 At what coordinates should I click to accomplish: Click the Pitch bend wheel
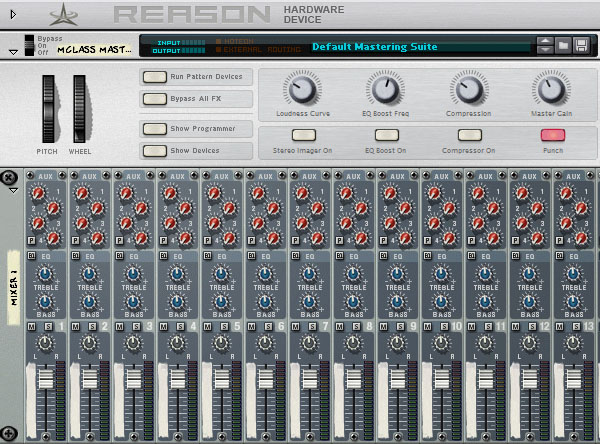(x=49, y=109)
